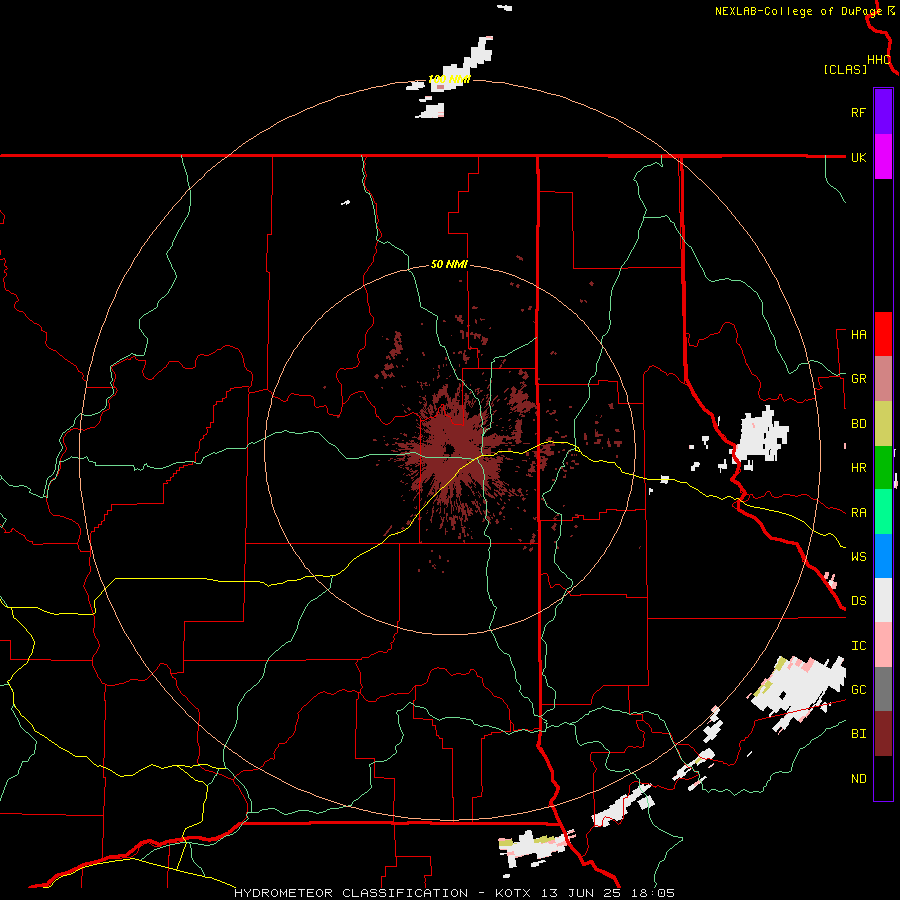Click the white DS legend color swatch

coord(883,600)
